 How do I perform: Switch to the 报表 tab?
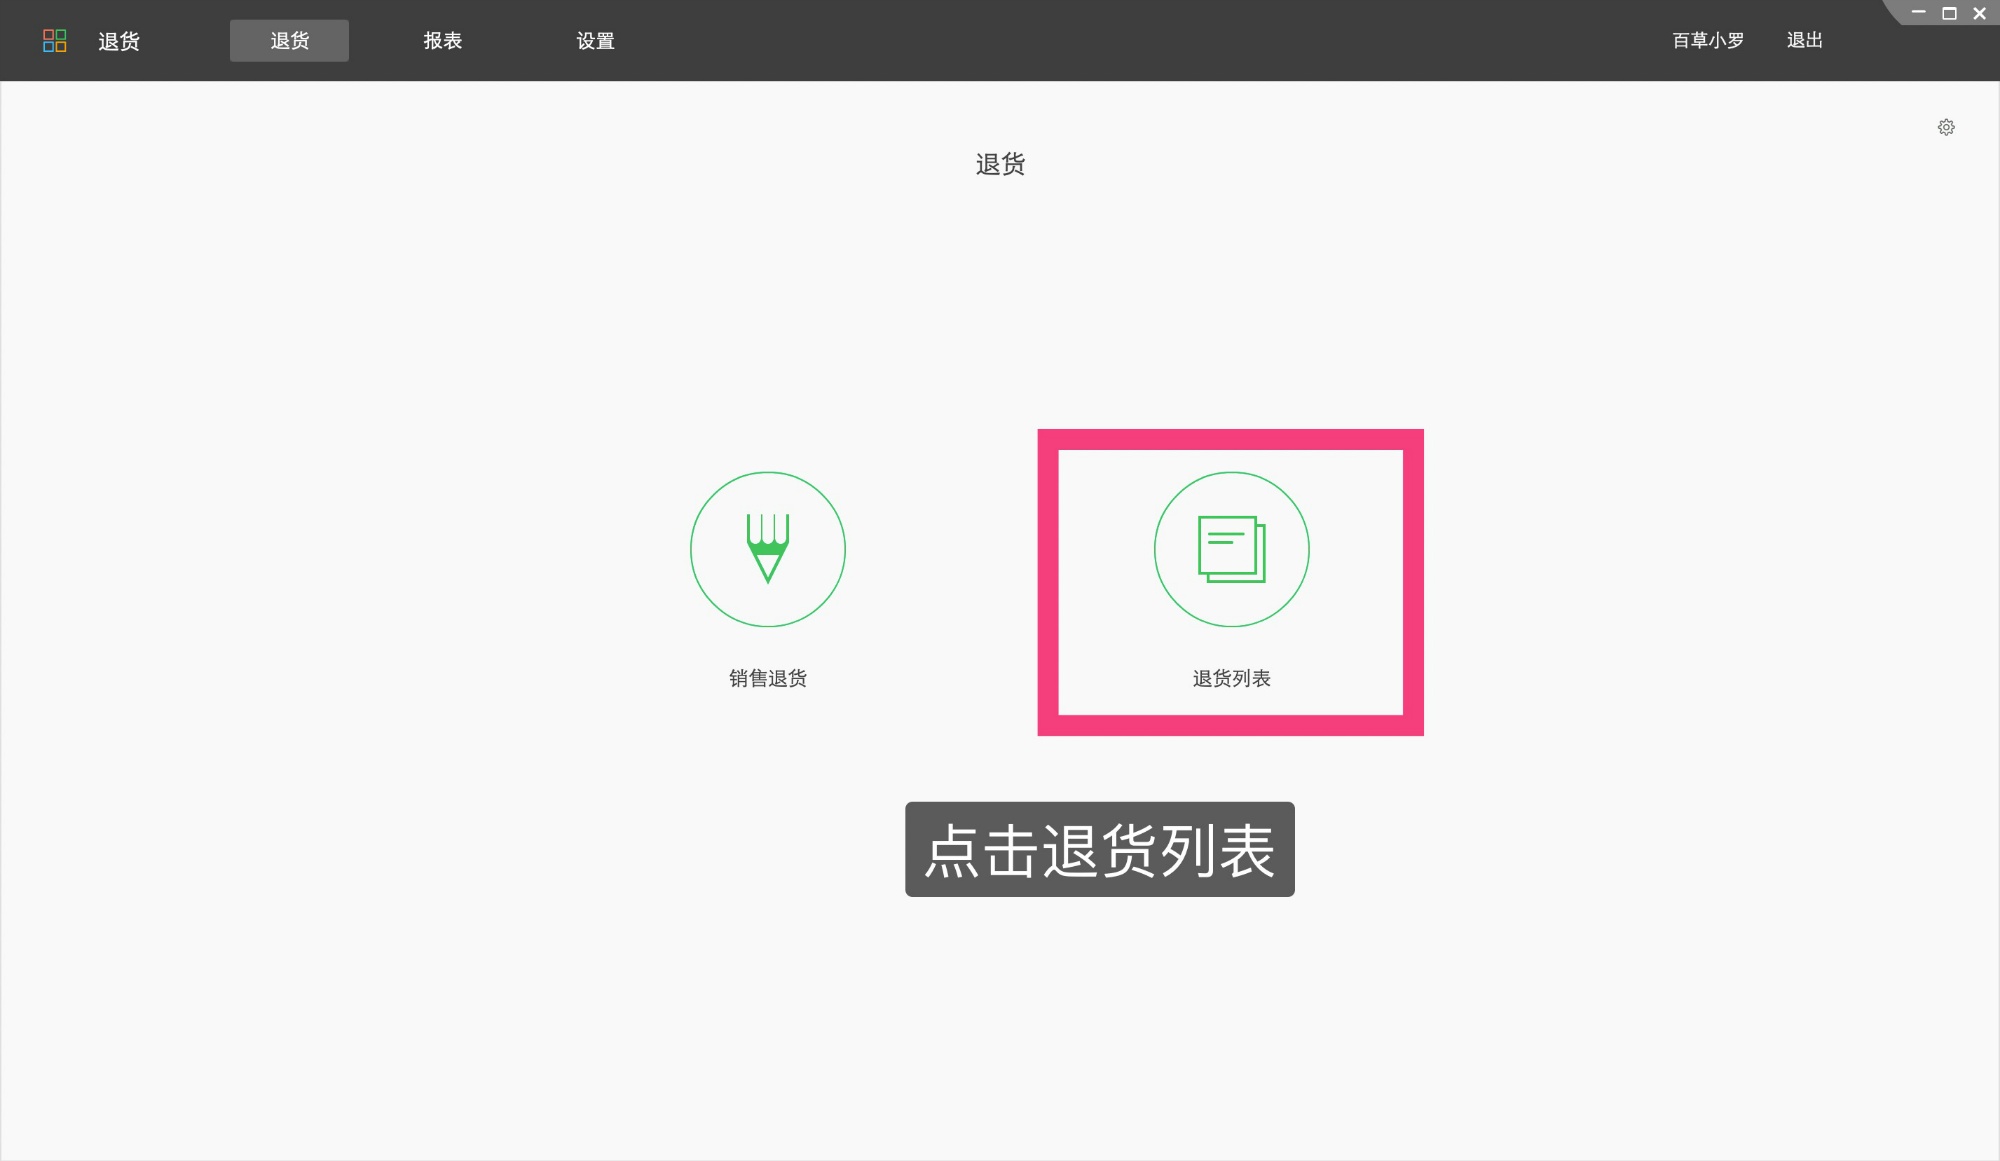(x=442, y=40)
